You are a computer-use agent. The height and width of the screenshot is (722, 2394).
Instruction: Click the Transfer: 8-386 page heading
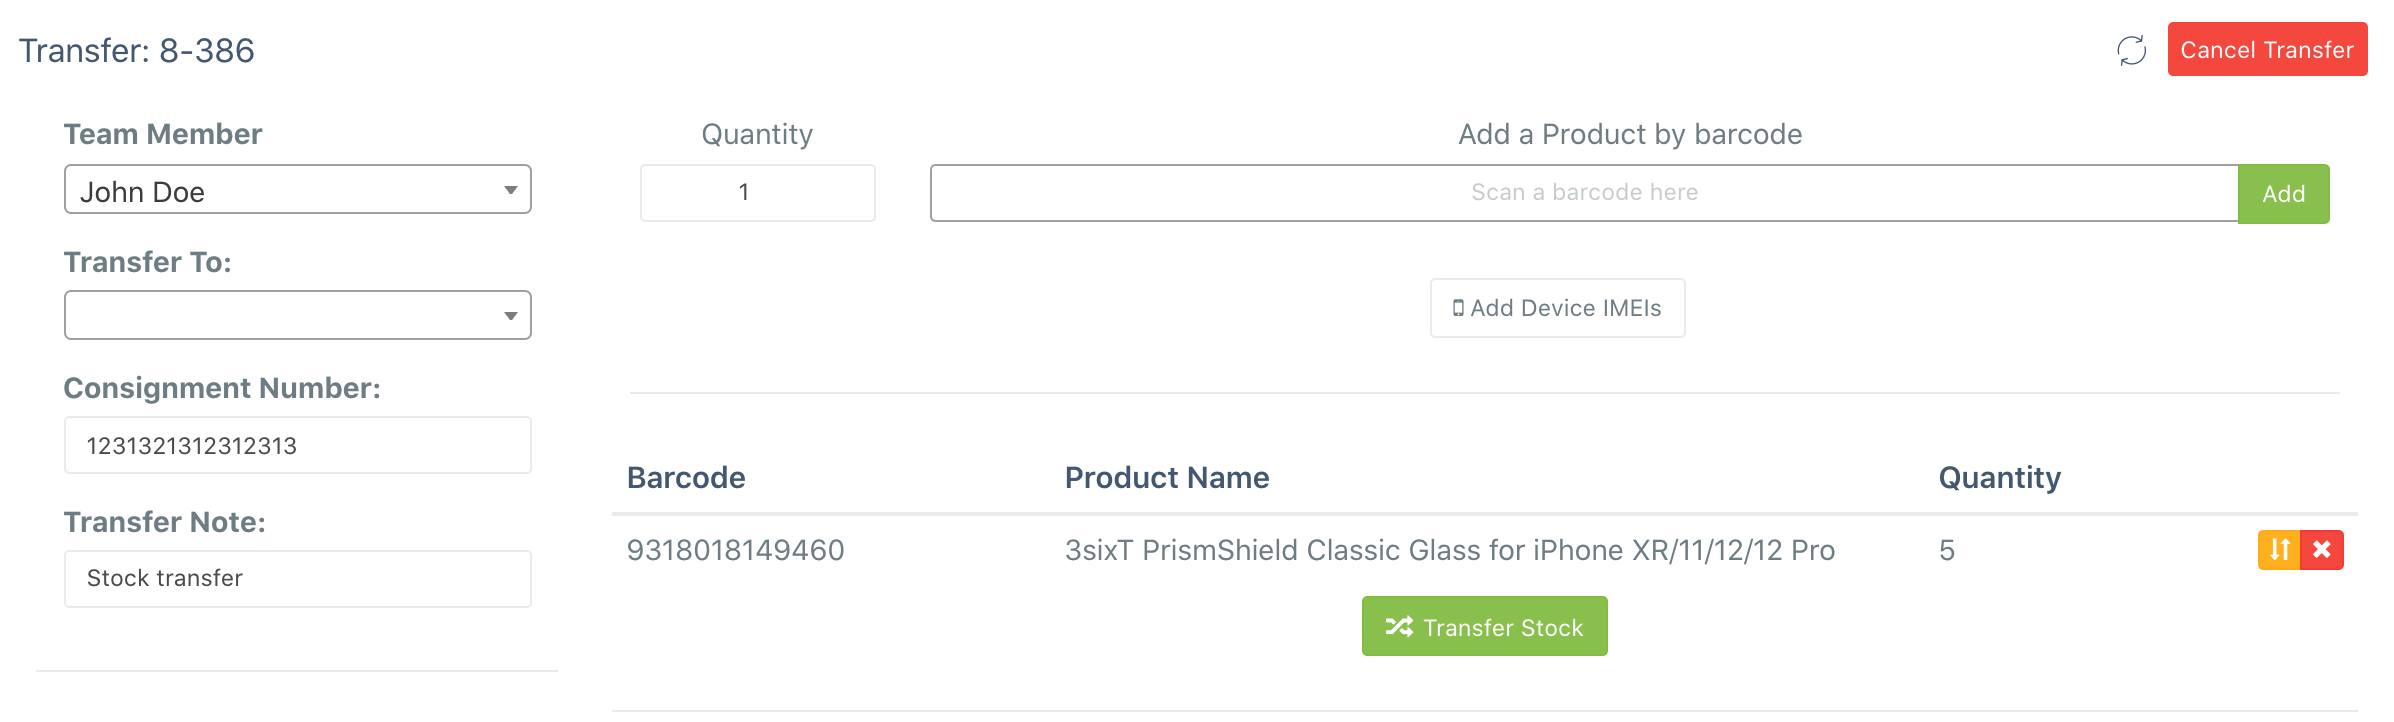pos(137,50)
